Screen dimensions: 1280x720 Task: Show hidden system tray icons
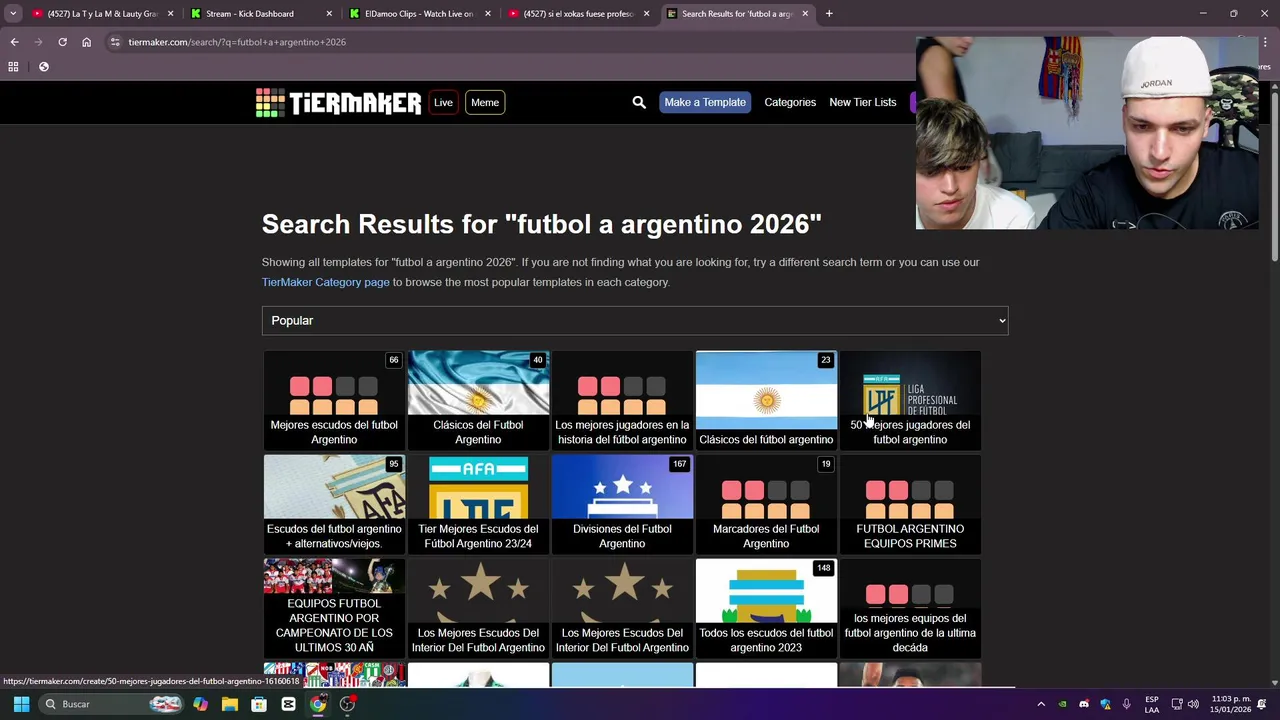pos(1041,704)
